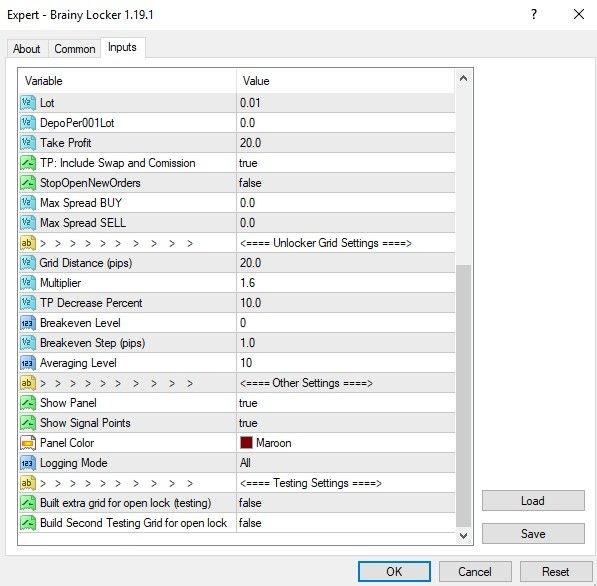
Task: Load a settings preset with Load
Action: 533,501
